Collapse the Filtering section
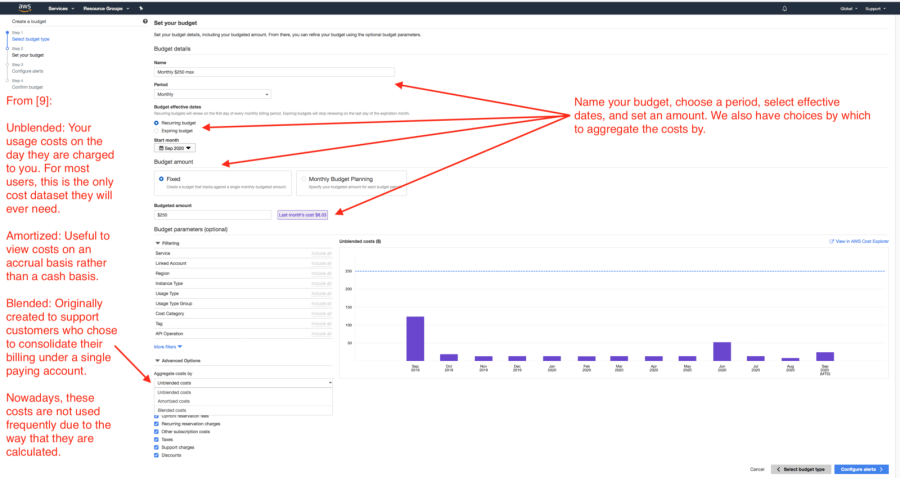This screenshot has height=478, width=900. [x=167, y=243]
